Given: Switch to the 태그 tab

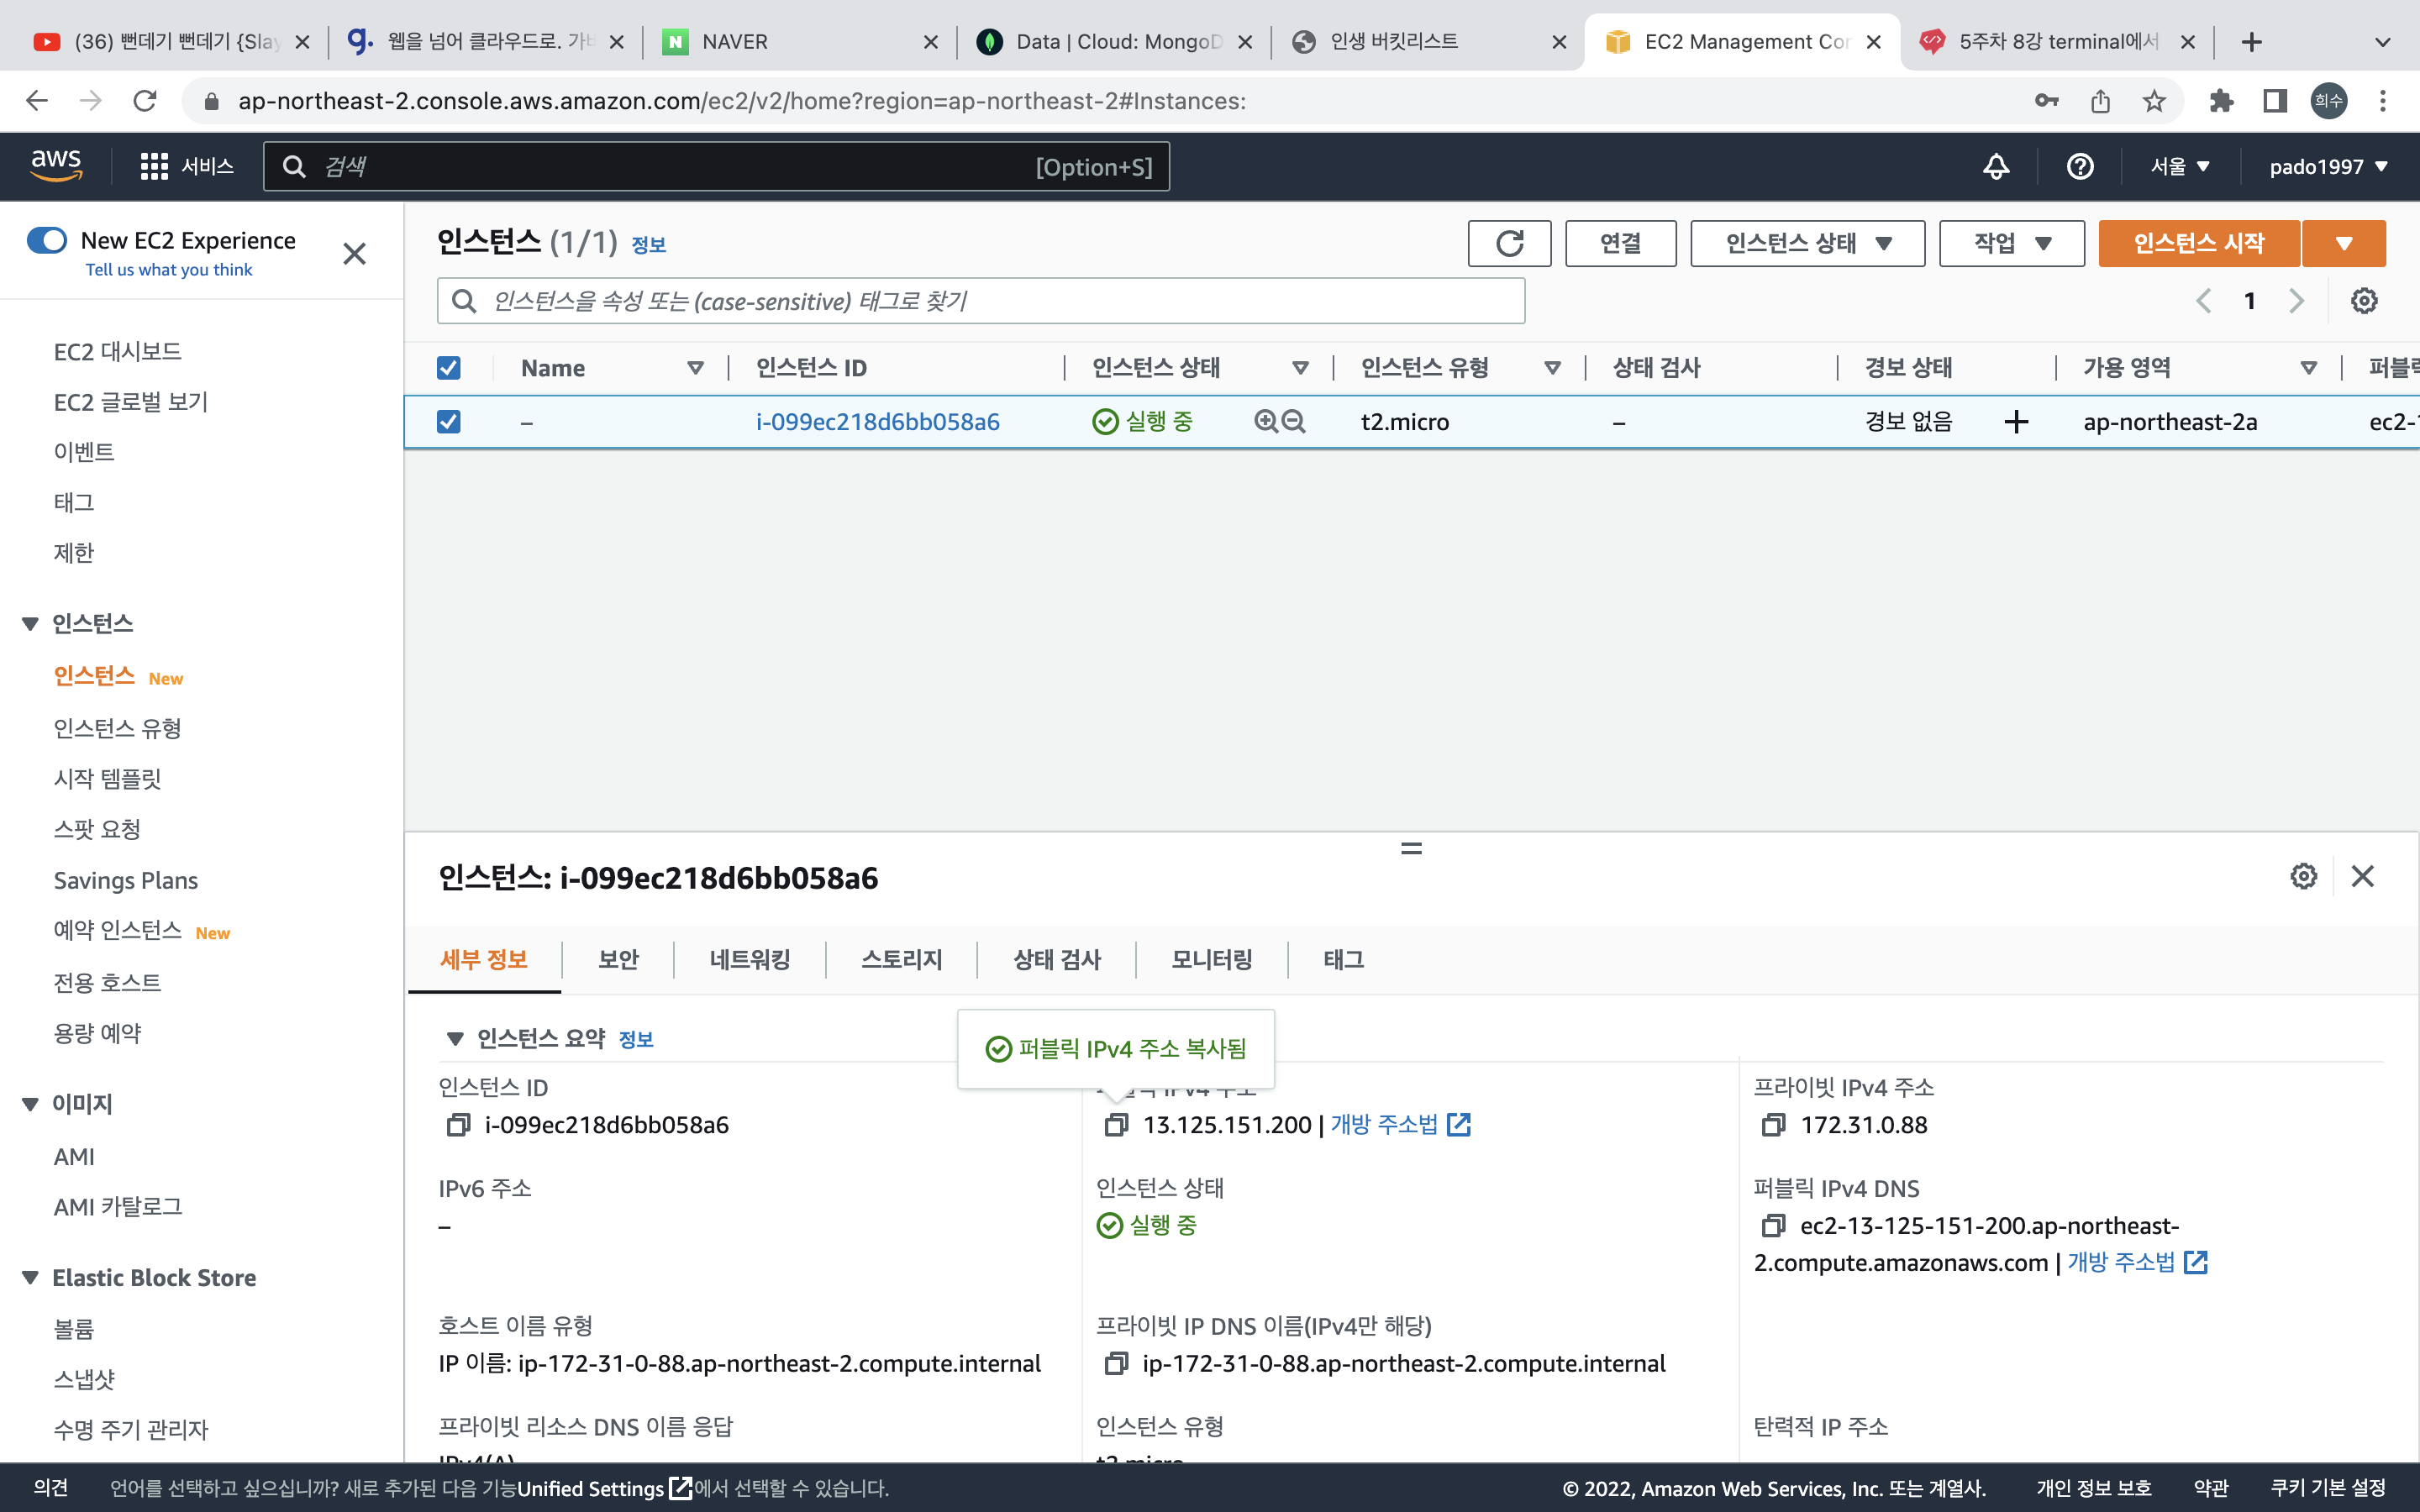Looking at the screenshot, I should coord(1344,960).
